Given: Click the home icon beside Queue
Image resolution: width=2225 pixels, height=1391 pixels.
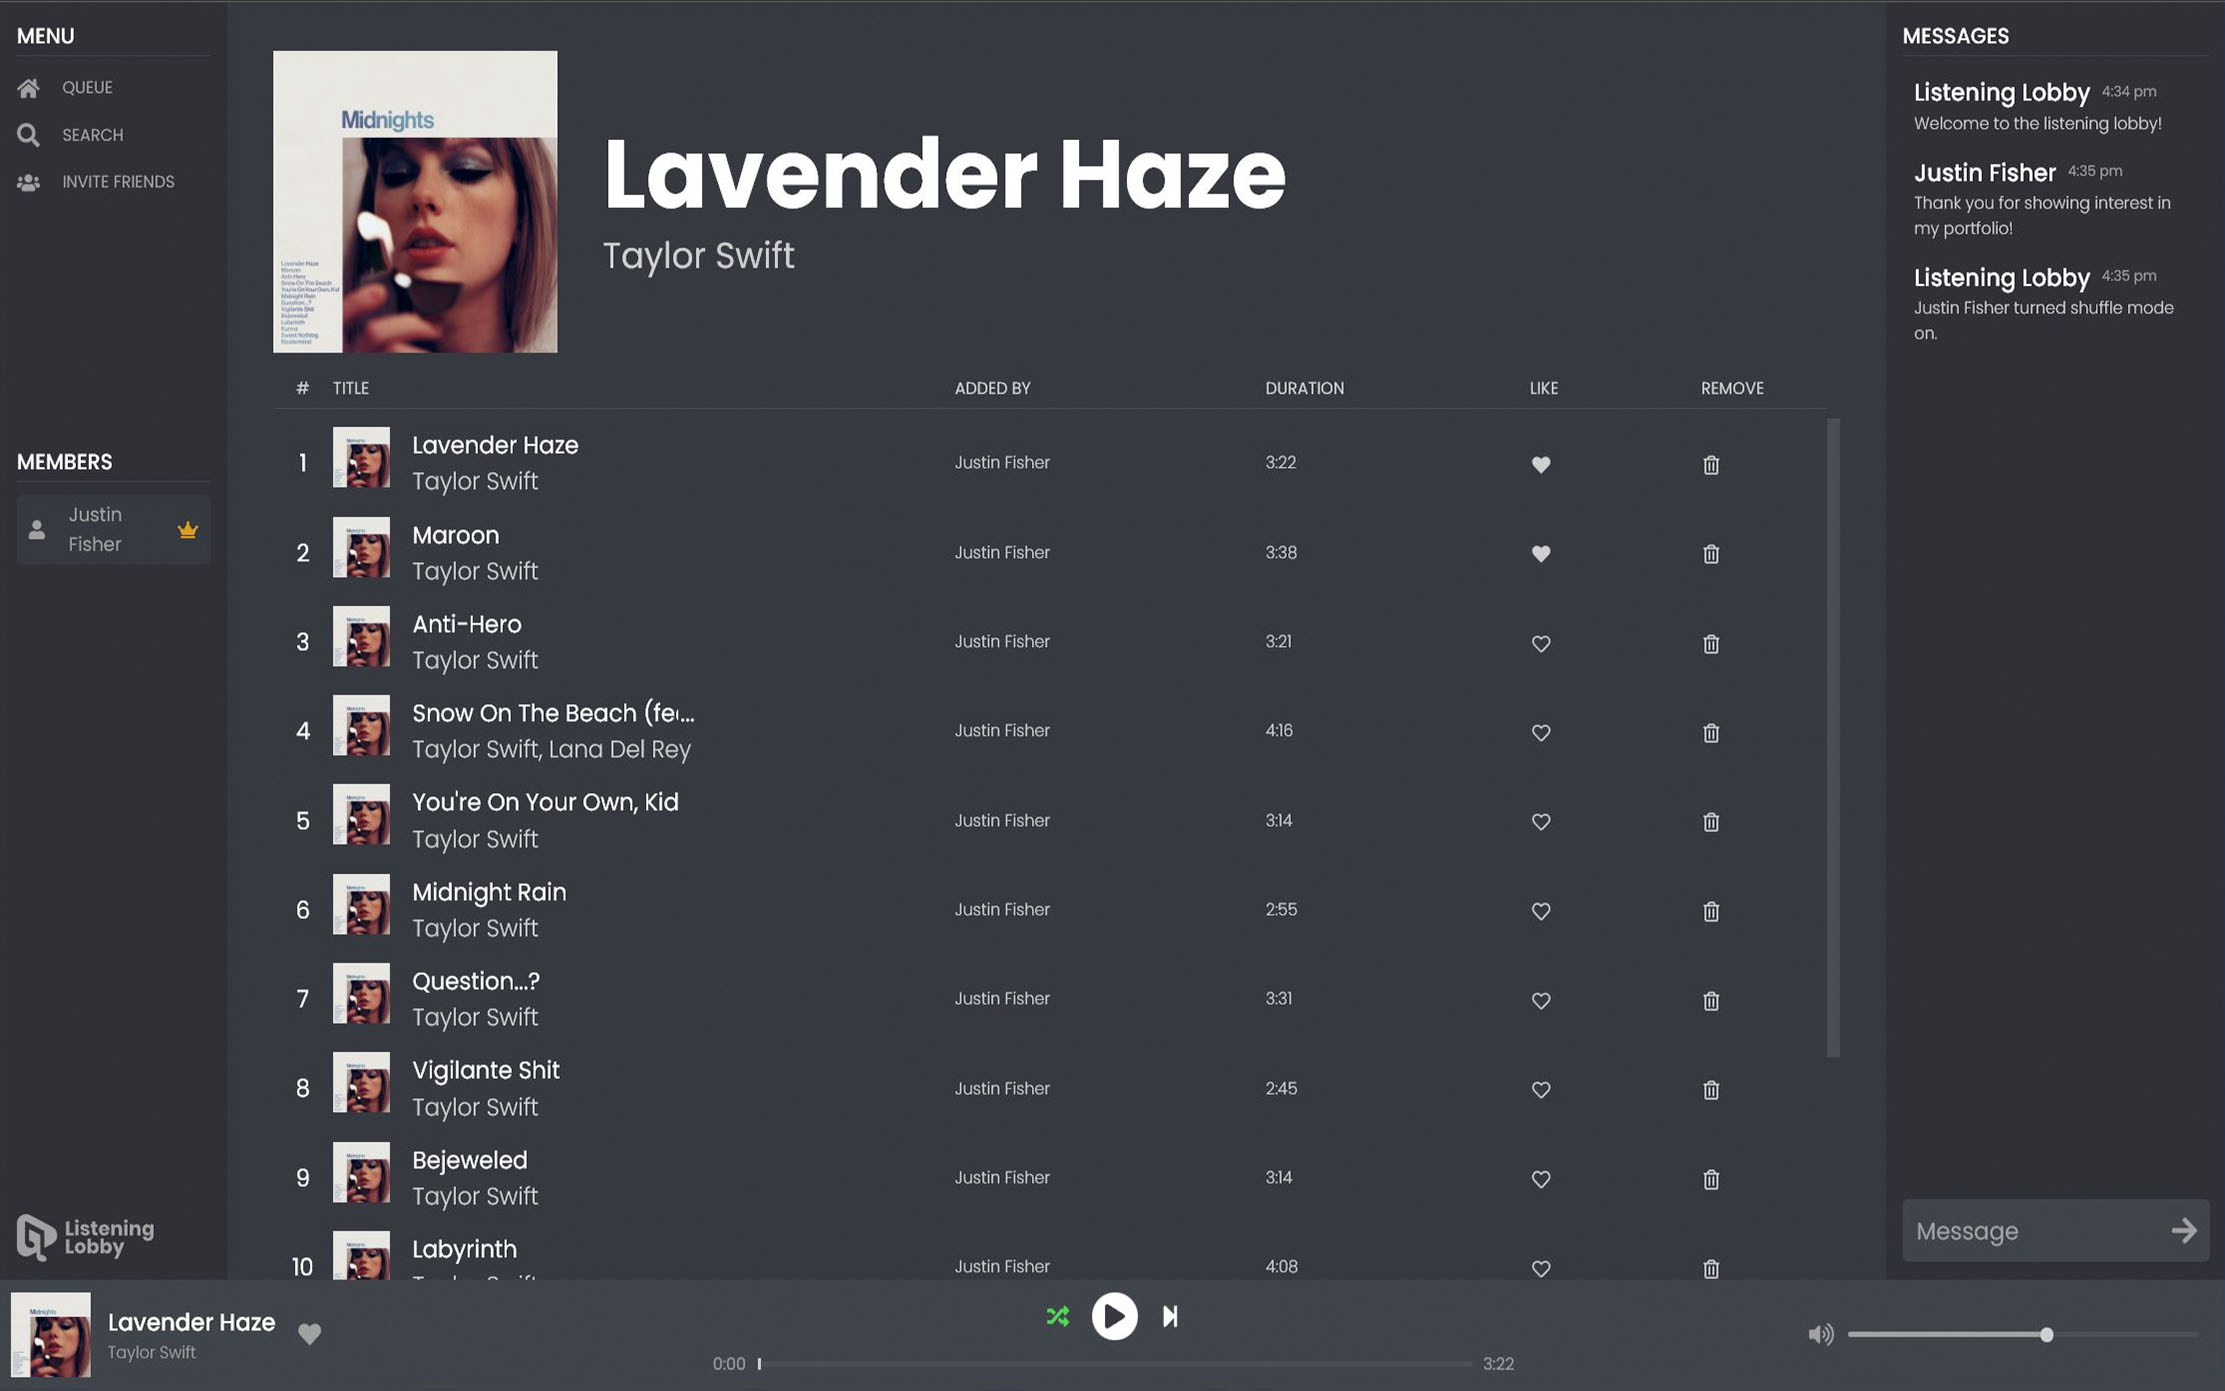Looking at the screenshot, I should (28, 88).
